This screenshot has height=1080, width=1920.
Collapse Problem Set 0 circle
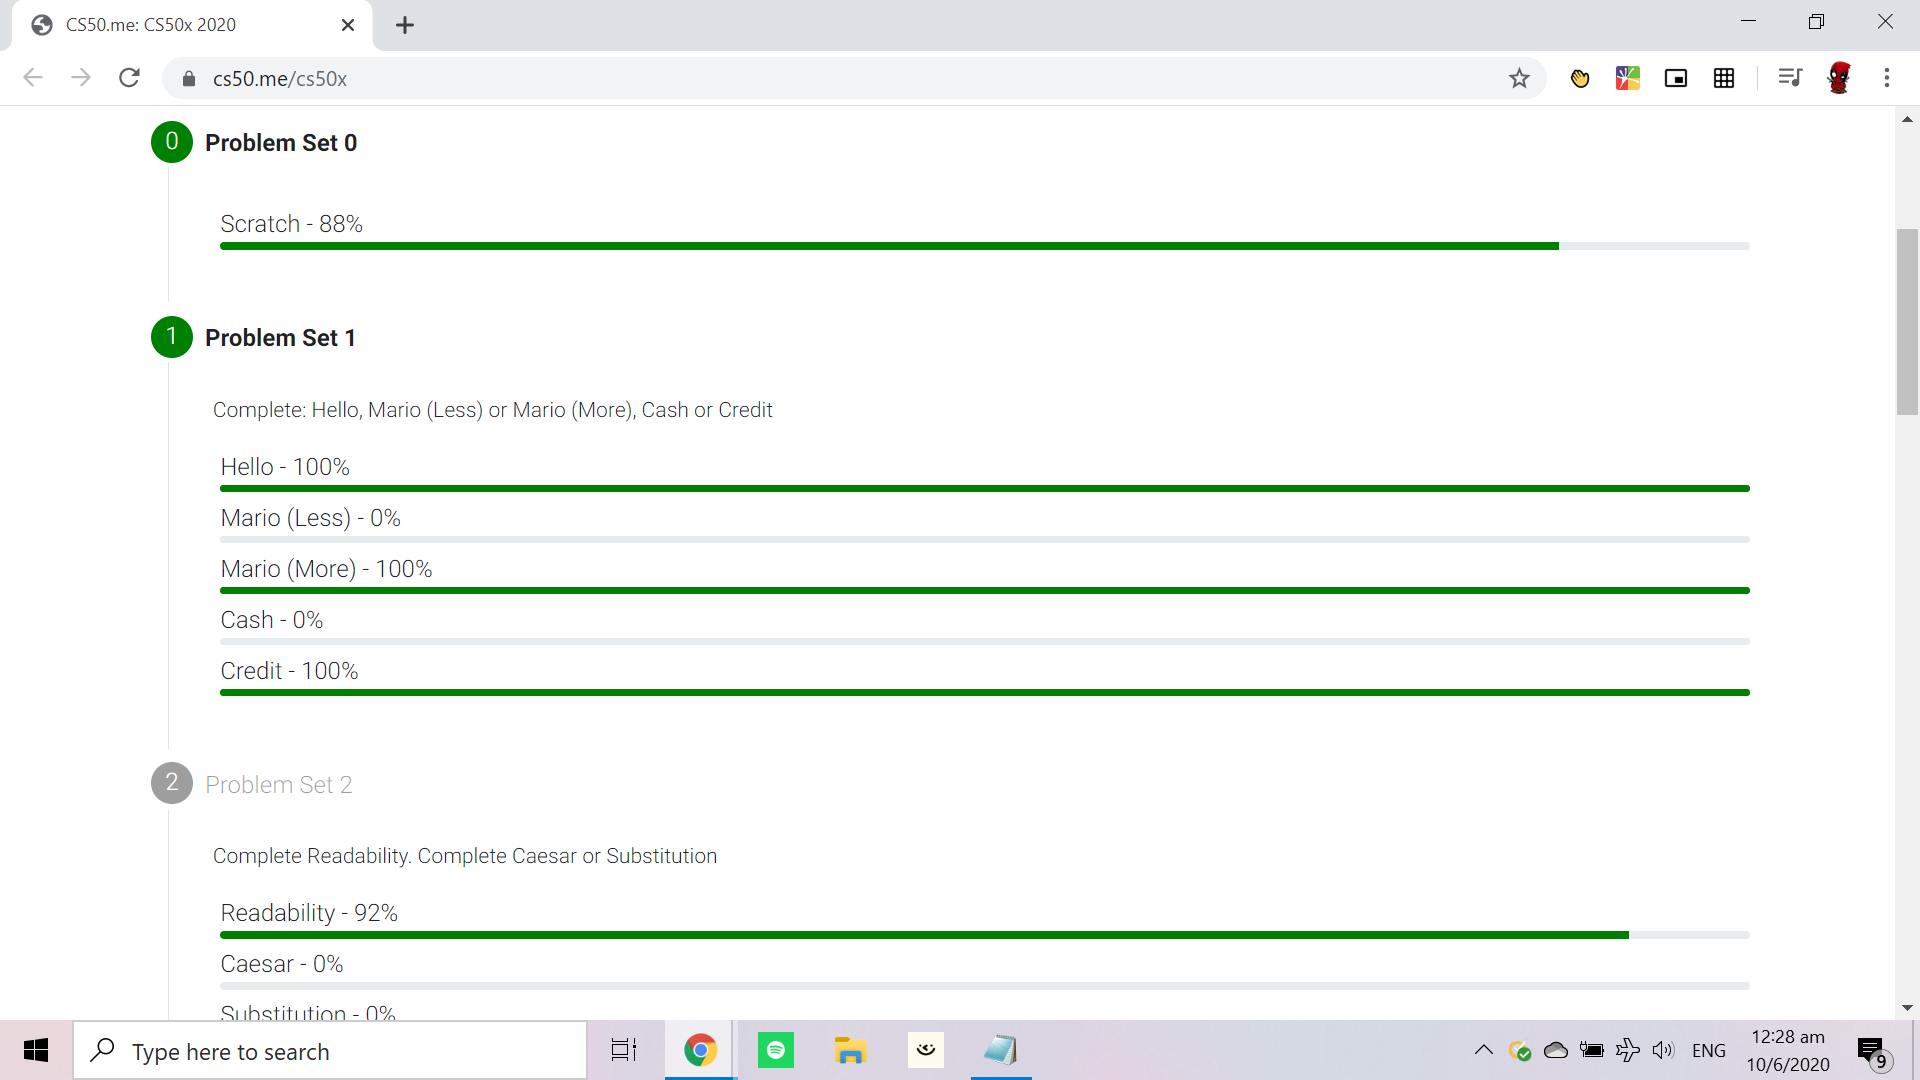tap(172, 142)
